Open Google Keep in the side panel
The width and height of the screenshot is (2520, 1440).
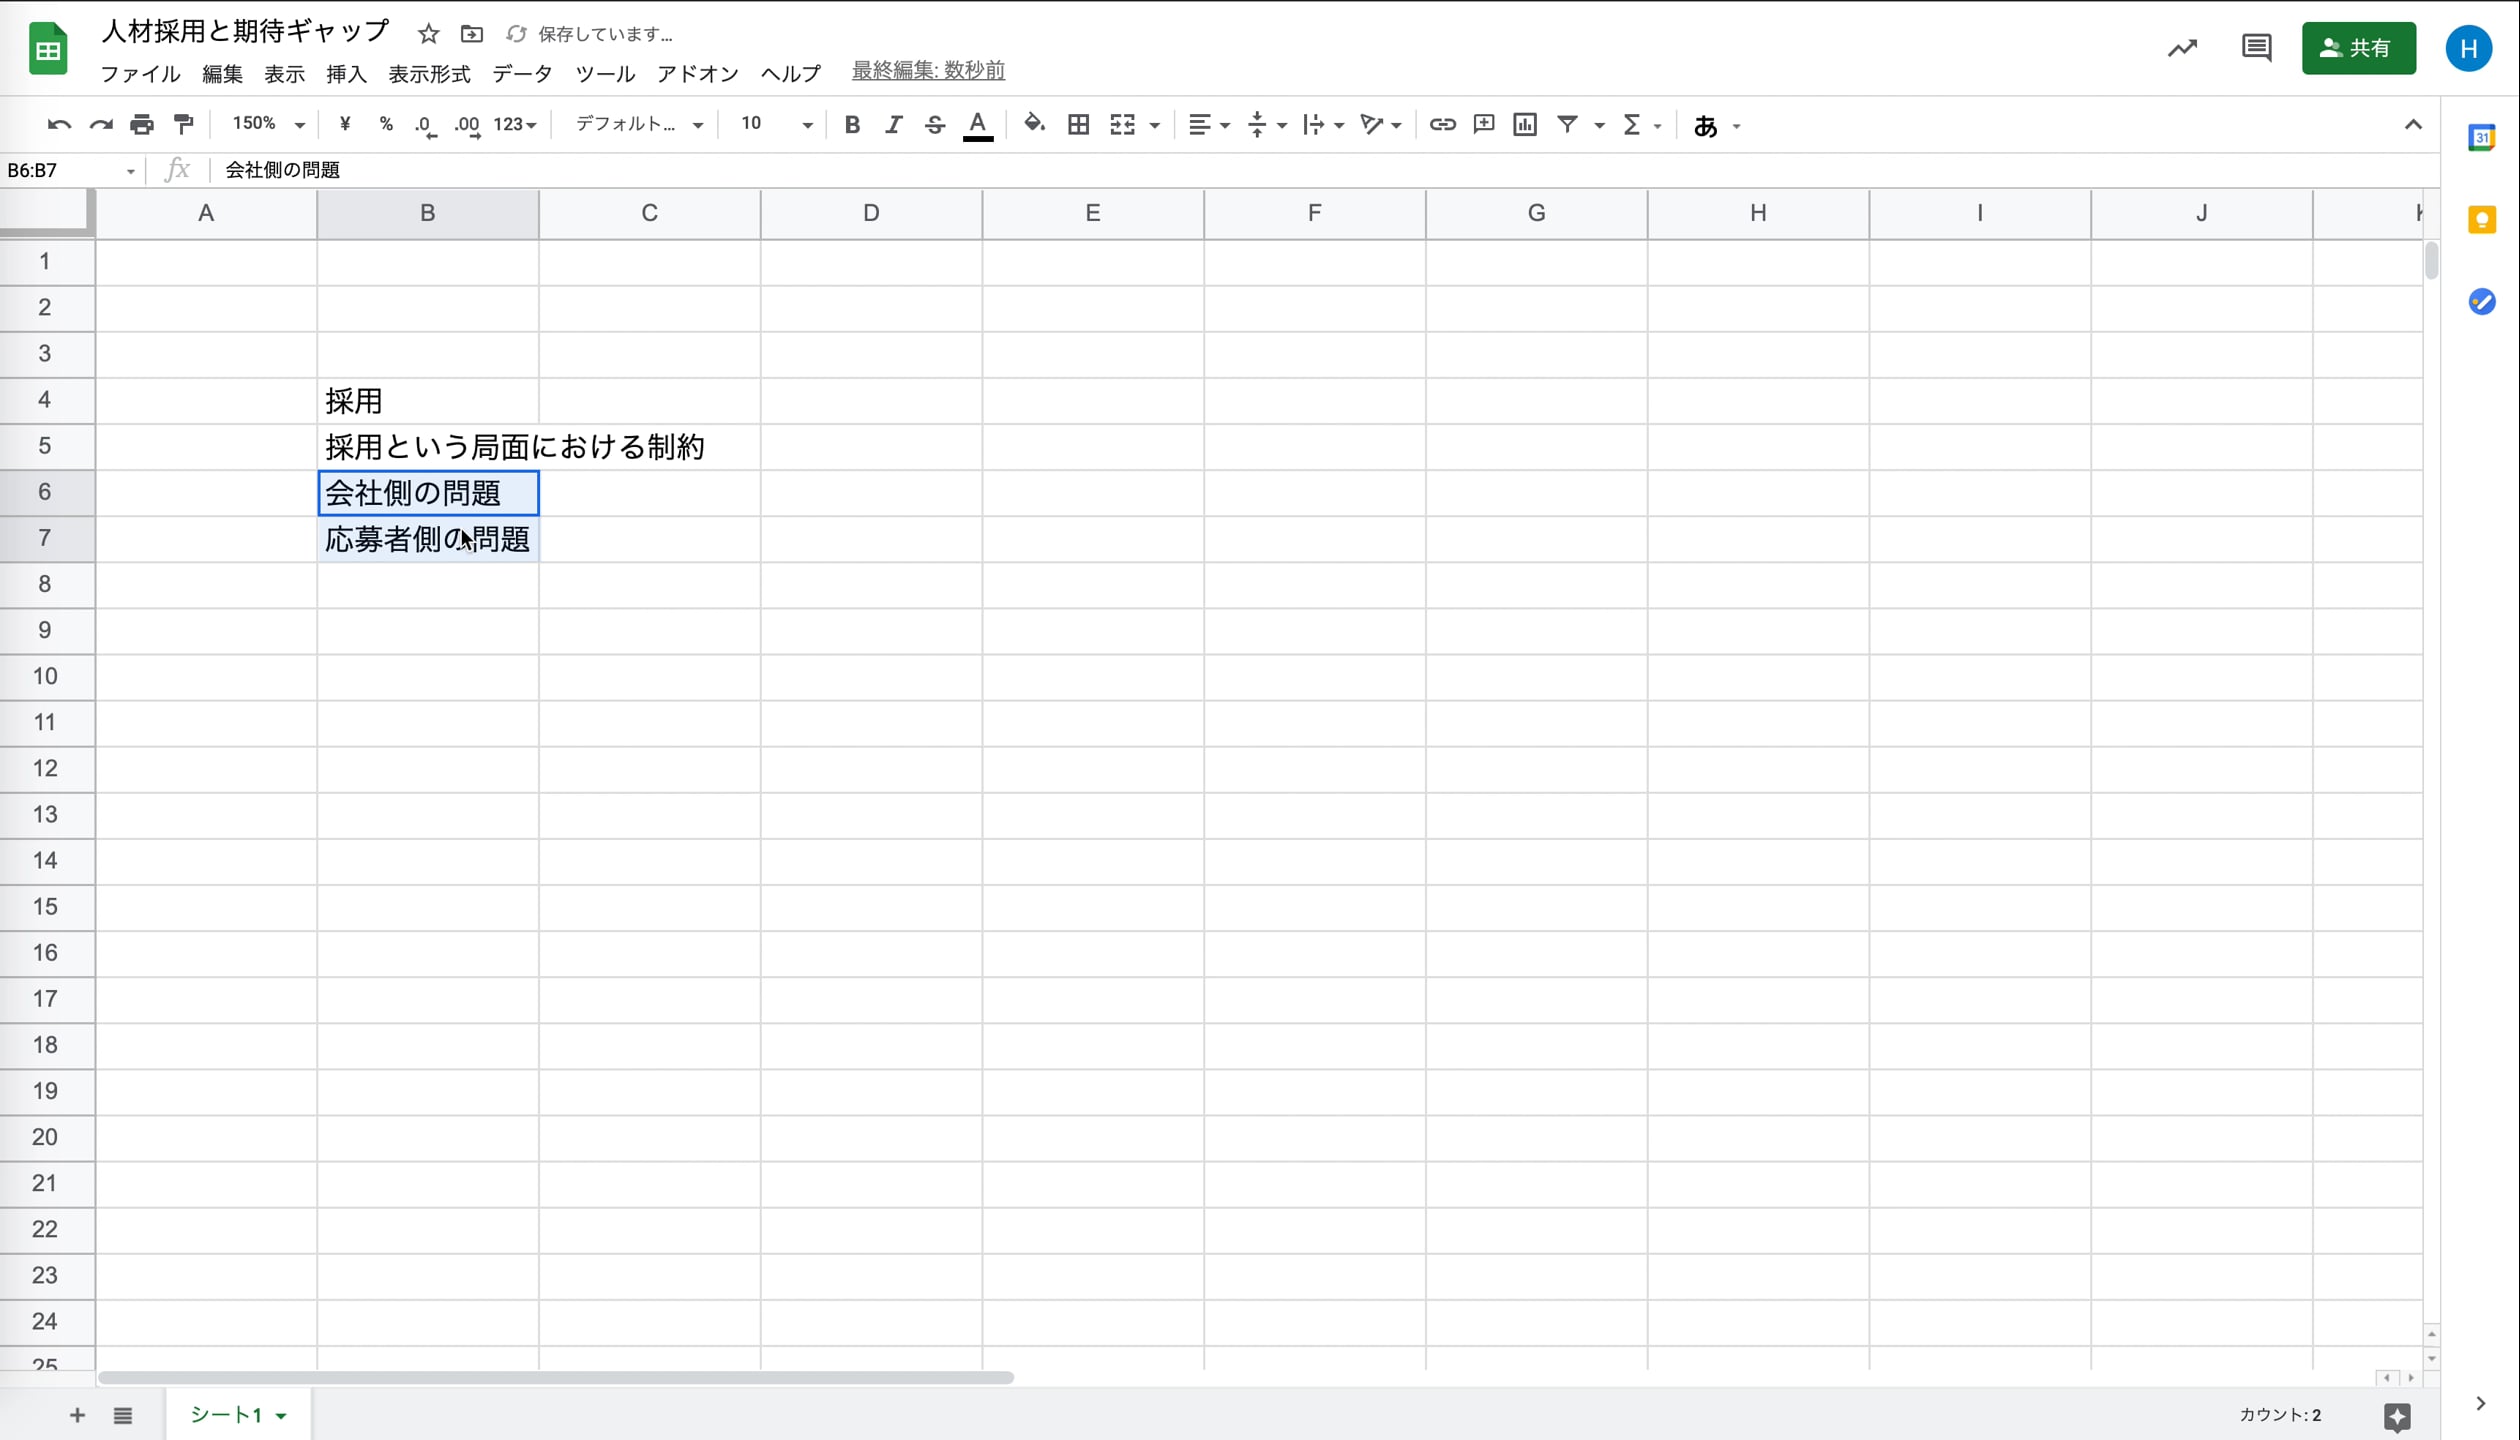point(2482,219)
